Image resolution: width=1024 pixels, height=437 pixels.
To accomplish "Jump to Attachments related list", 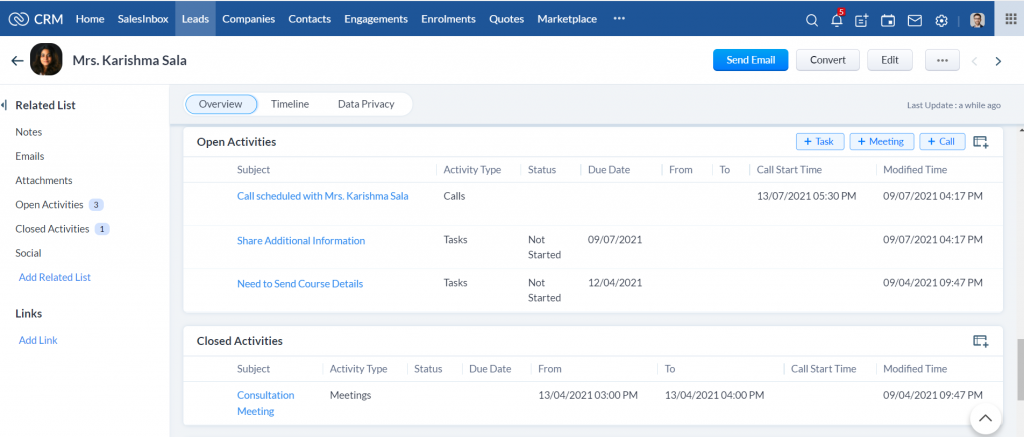I will 44,180.
